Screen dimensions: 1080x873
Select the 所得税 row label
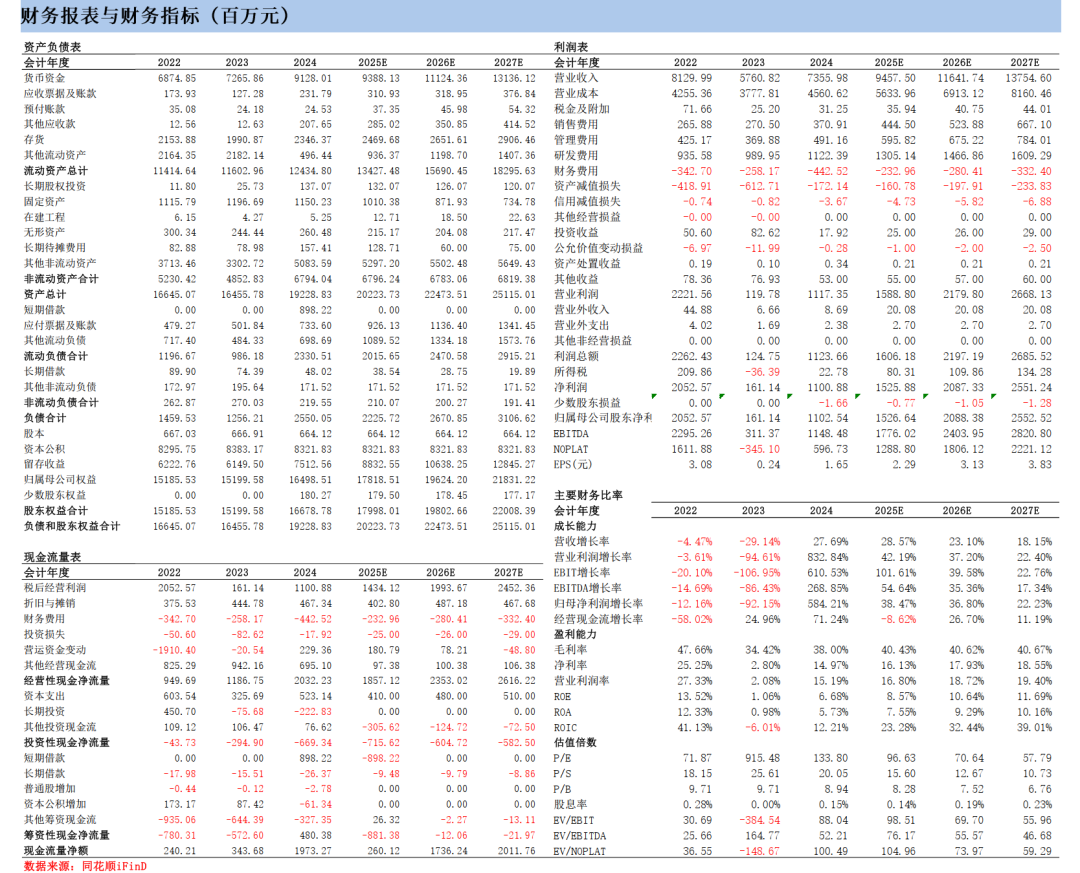[570, 371]
